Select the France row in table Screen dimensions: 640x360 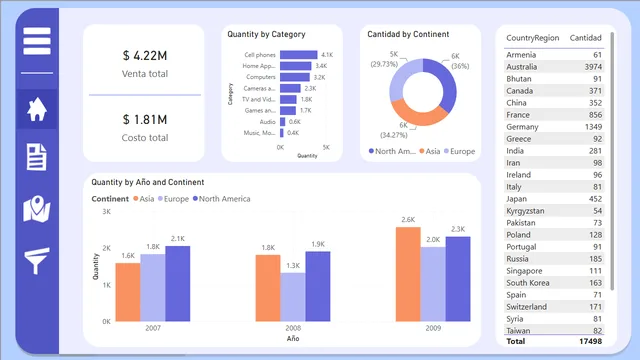pyautogui.click(x=554, y=115)
